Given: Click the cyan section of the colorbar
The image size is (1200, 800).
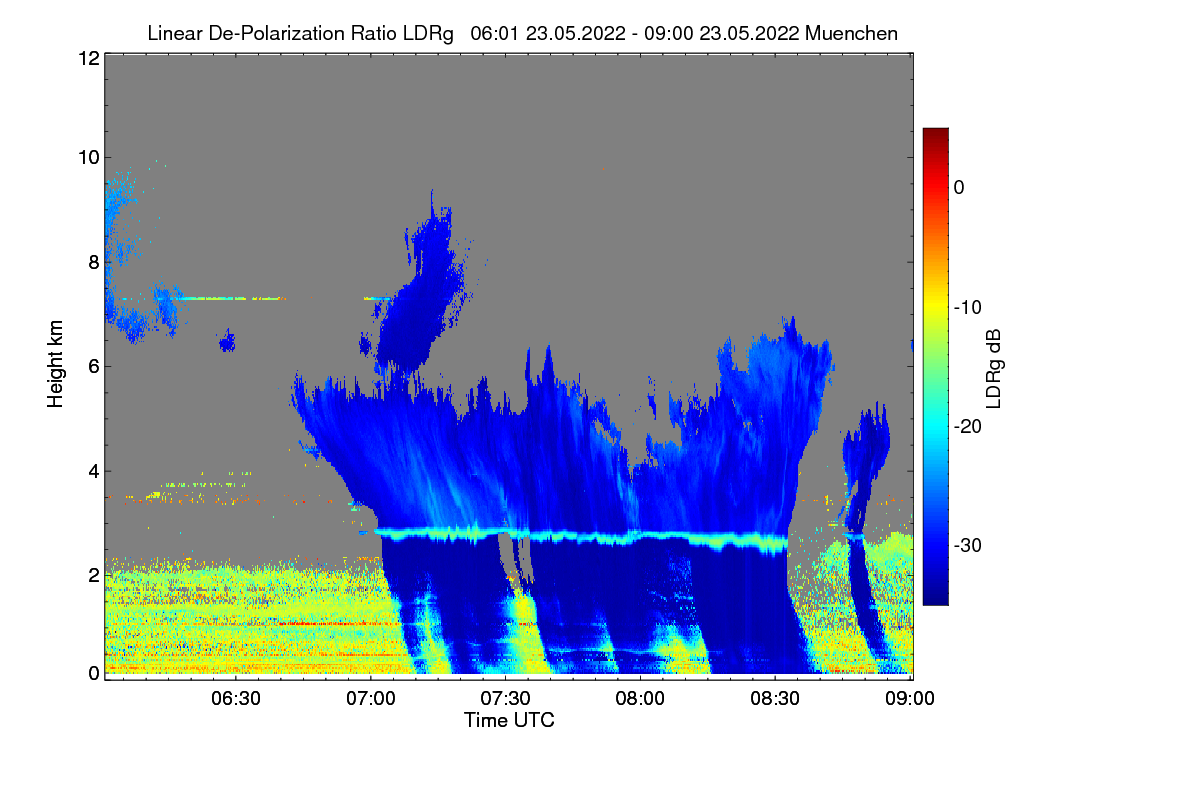Looking at the screenshot, I should click(935, 427).
